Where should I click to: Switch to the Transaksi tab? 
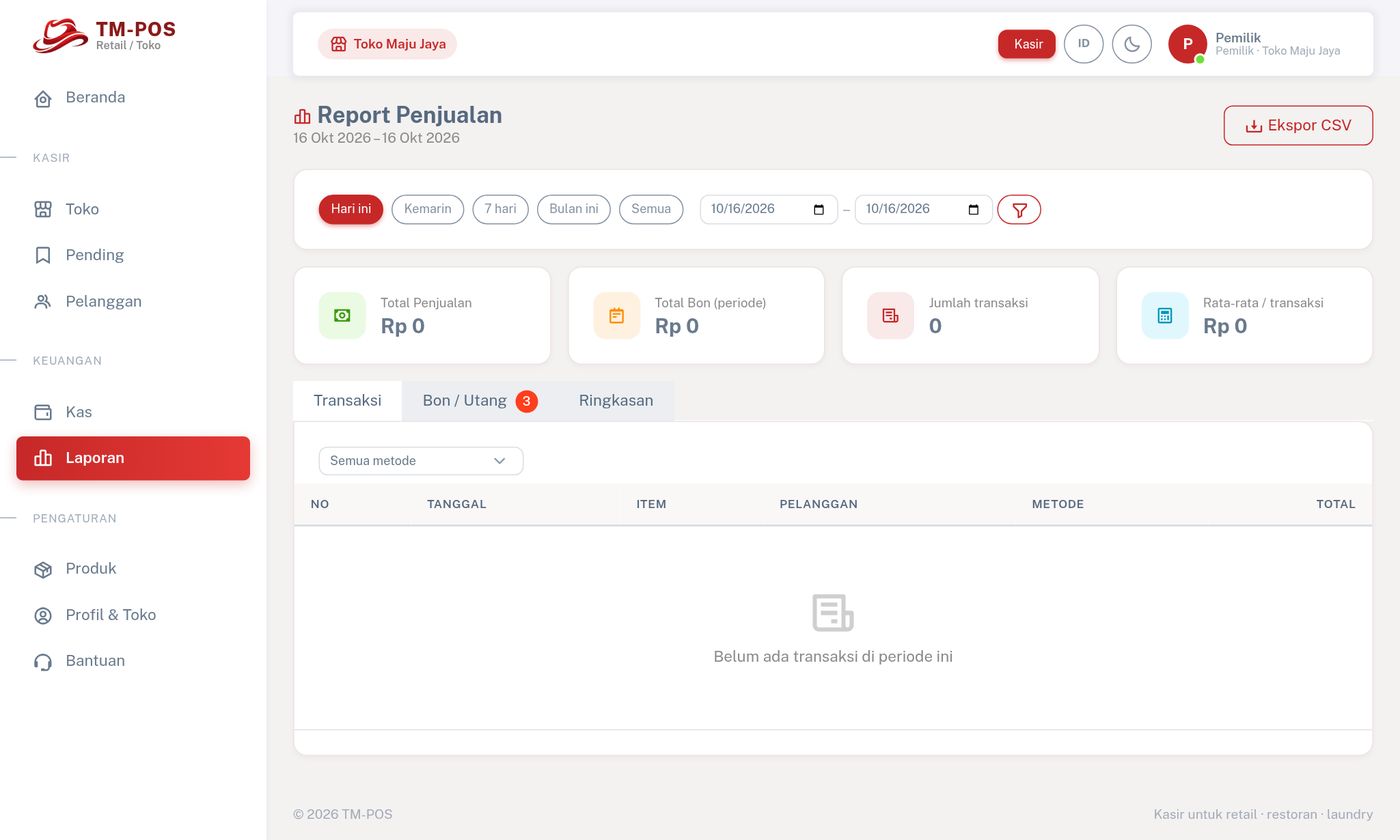coord(347,401)
